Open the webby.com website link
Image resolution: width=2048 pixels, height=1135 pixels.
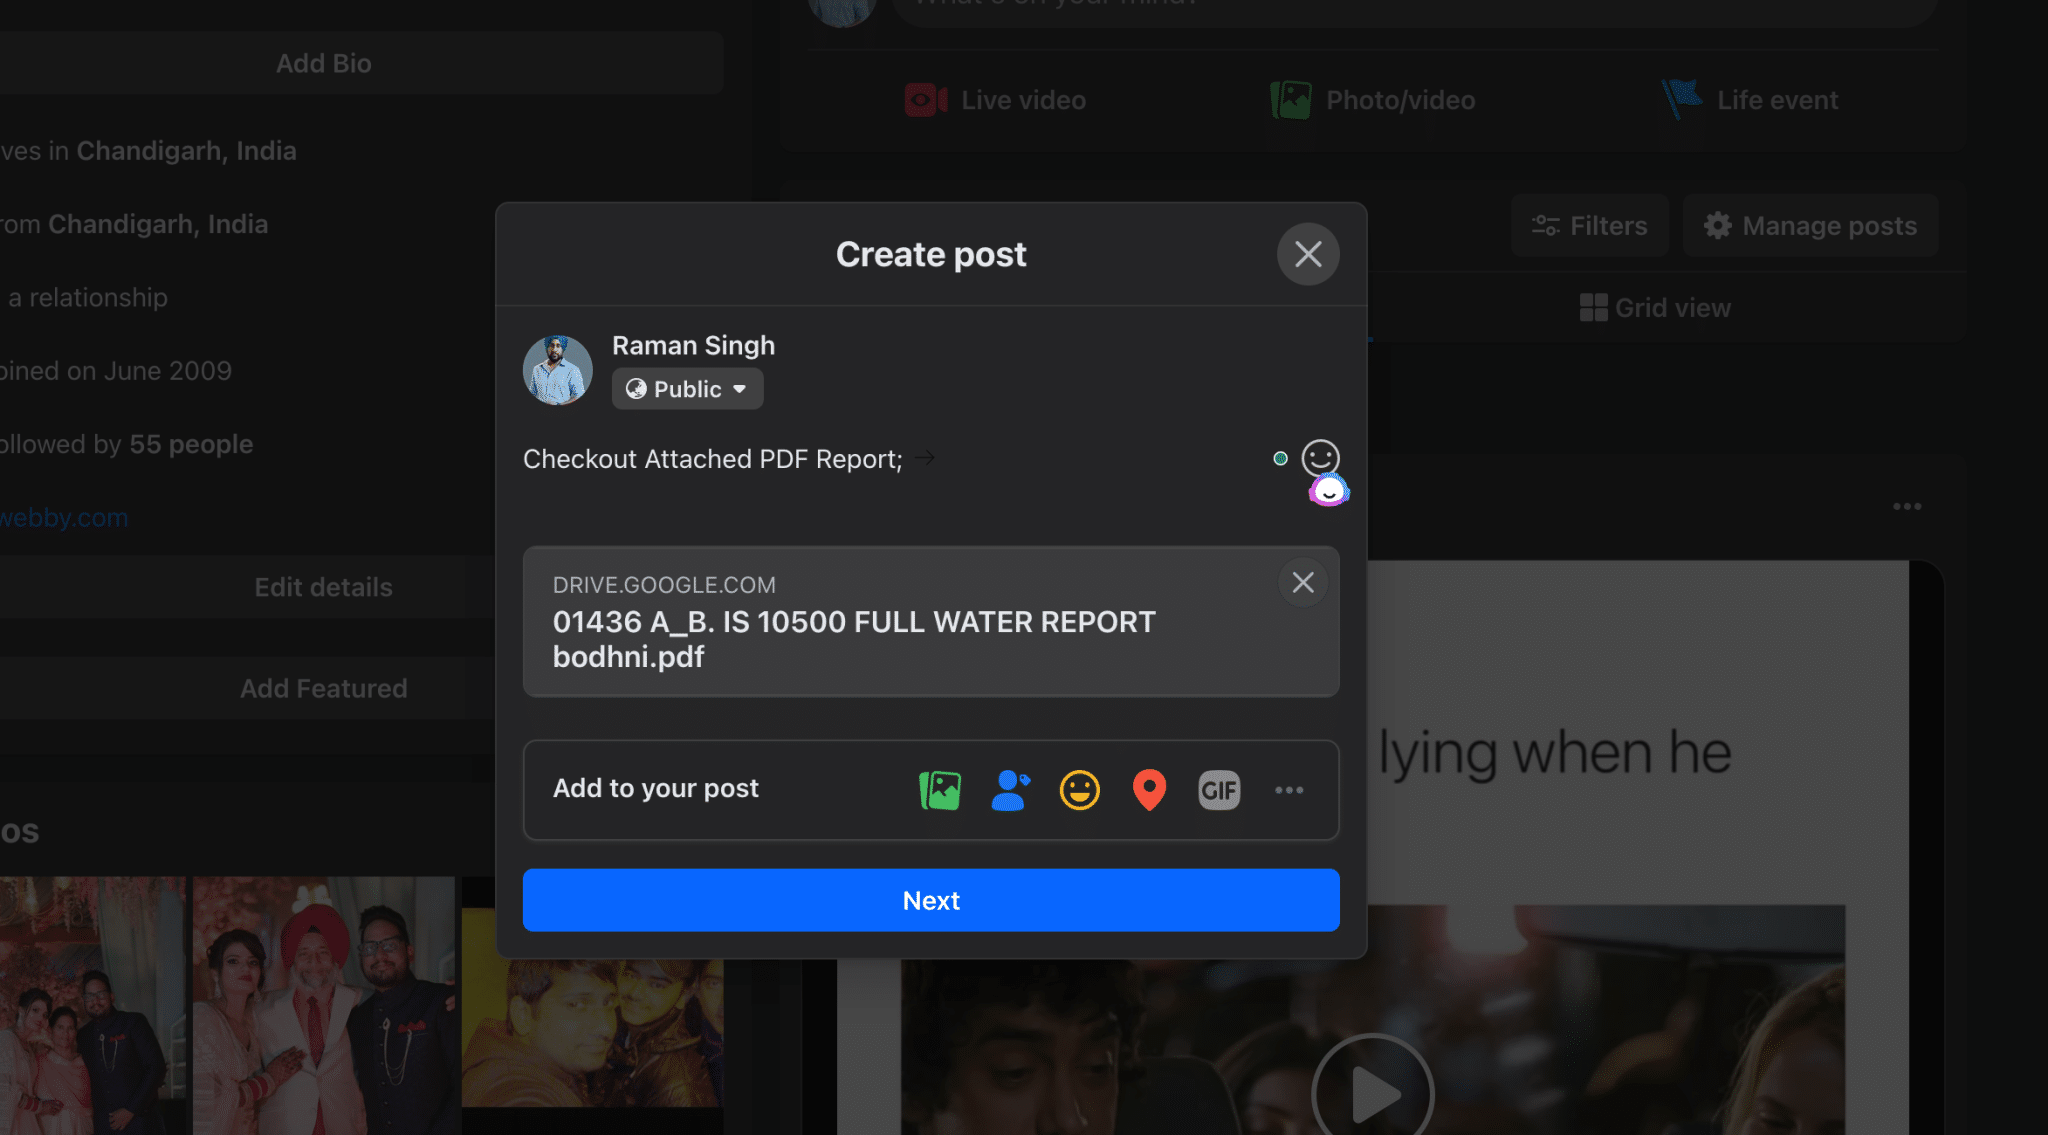(x=63, y=517)
